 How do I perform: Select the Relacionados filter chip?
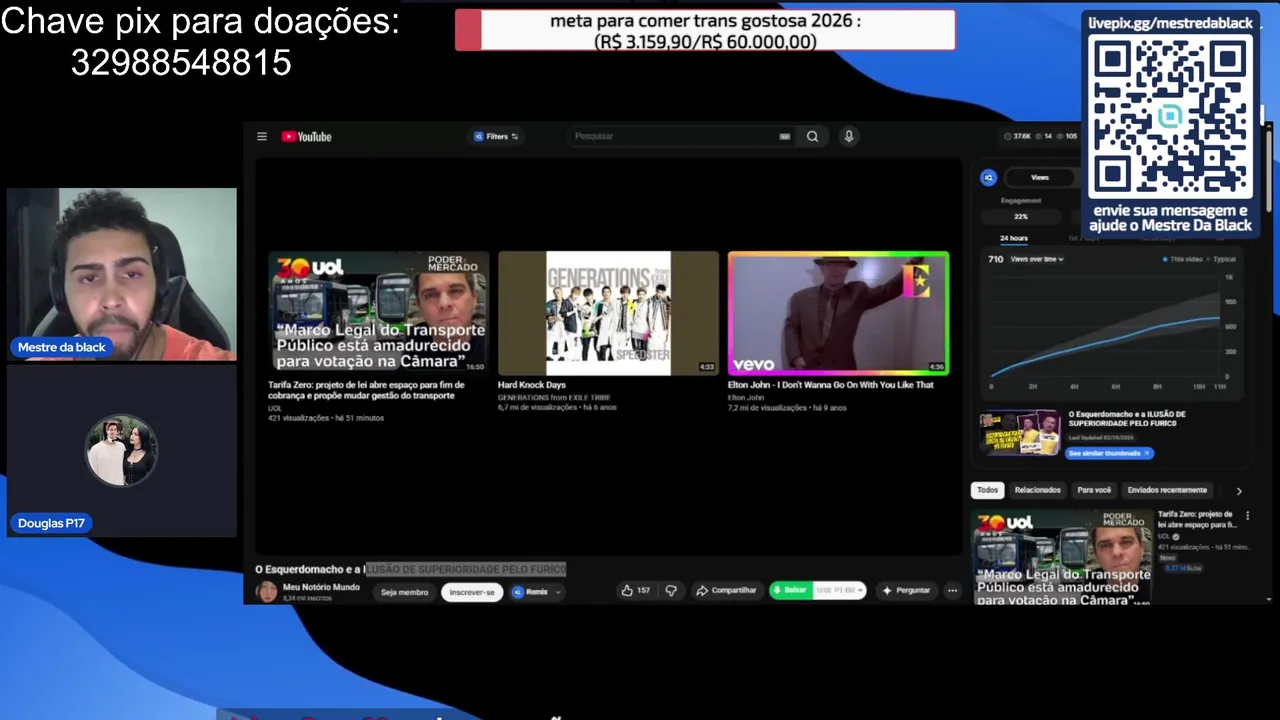tap(1037, 490)
